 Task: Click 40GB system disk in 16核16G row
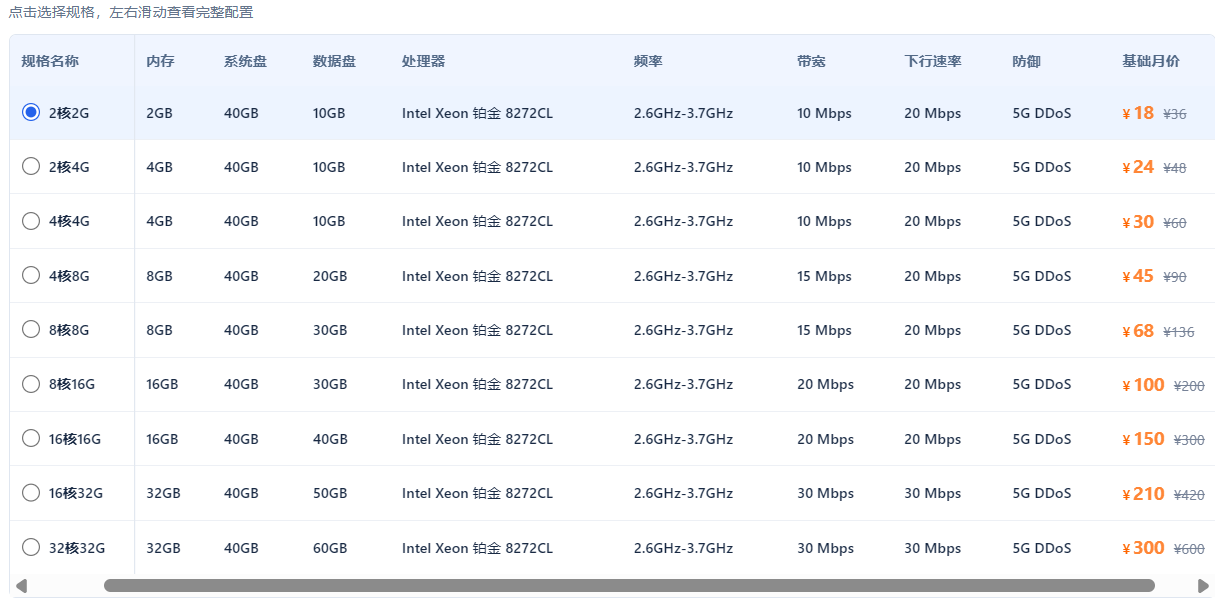pos(241,439)
